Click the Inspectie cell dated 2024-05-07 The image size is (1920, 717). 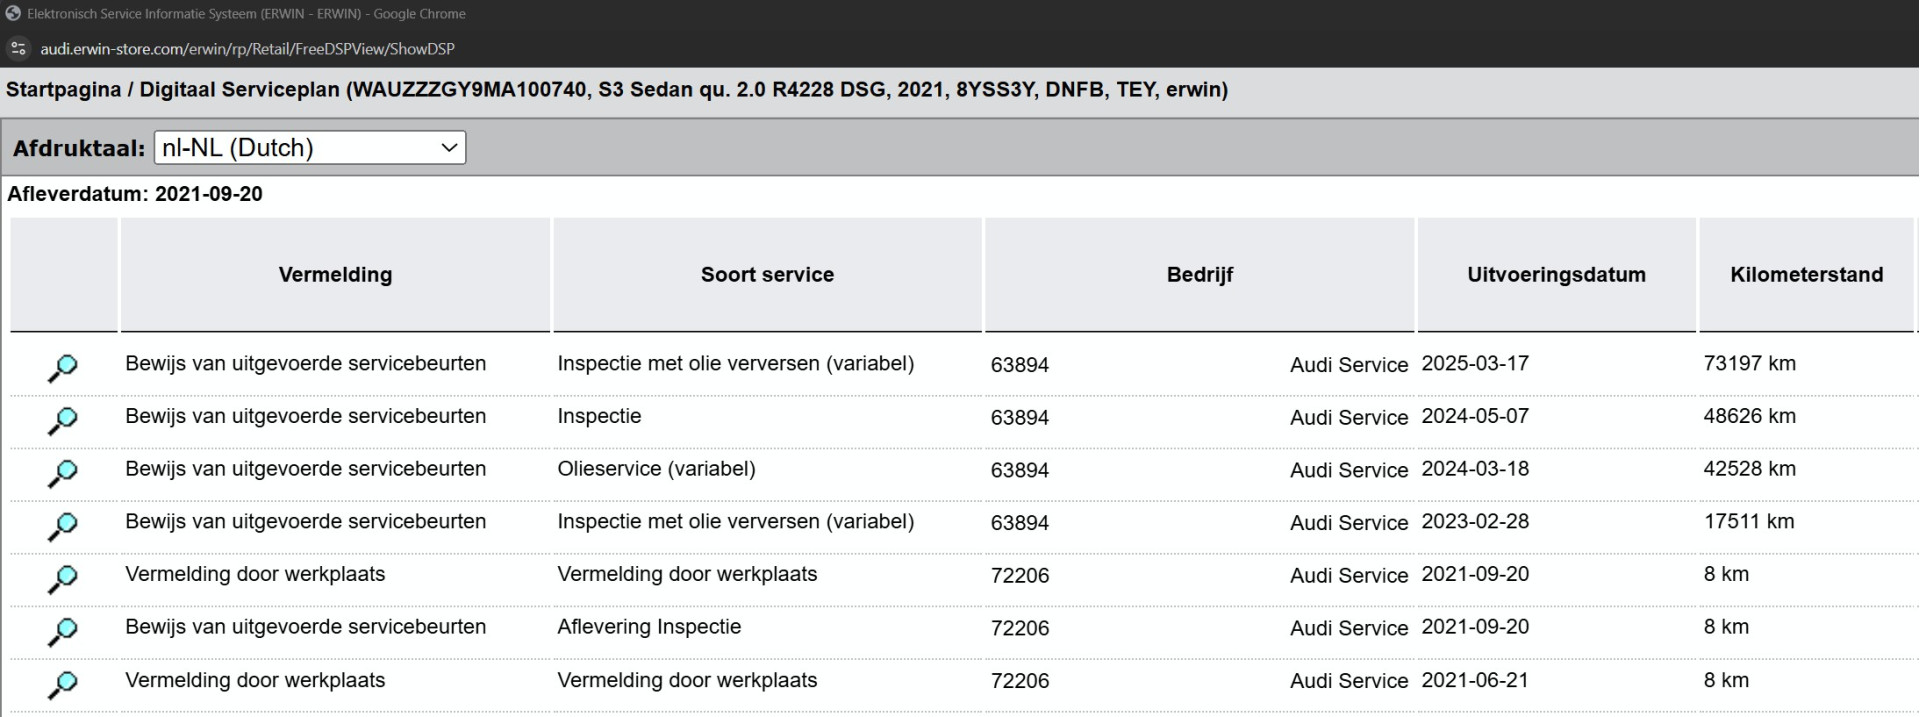point(599,416)
